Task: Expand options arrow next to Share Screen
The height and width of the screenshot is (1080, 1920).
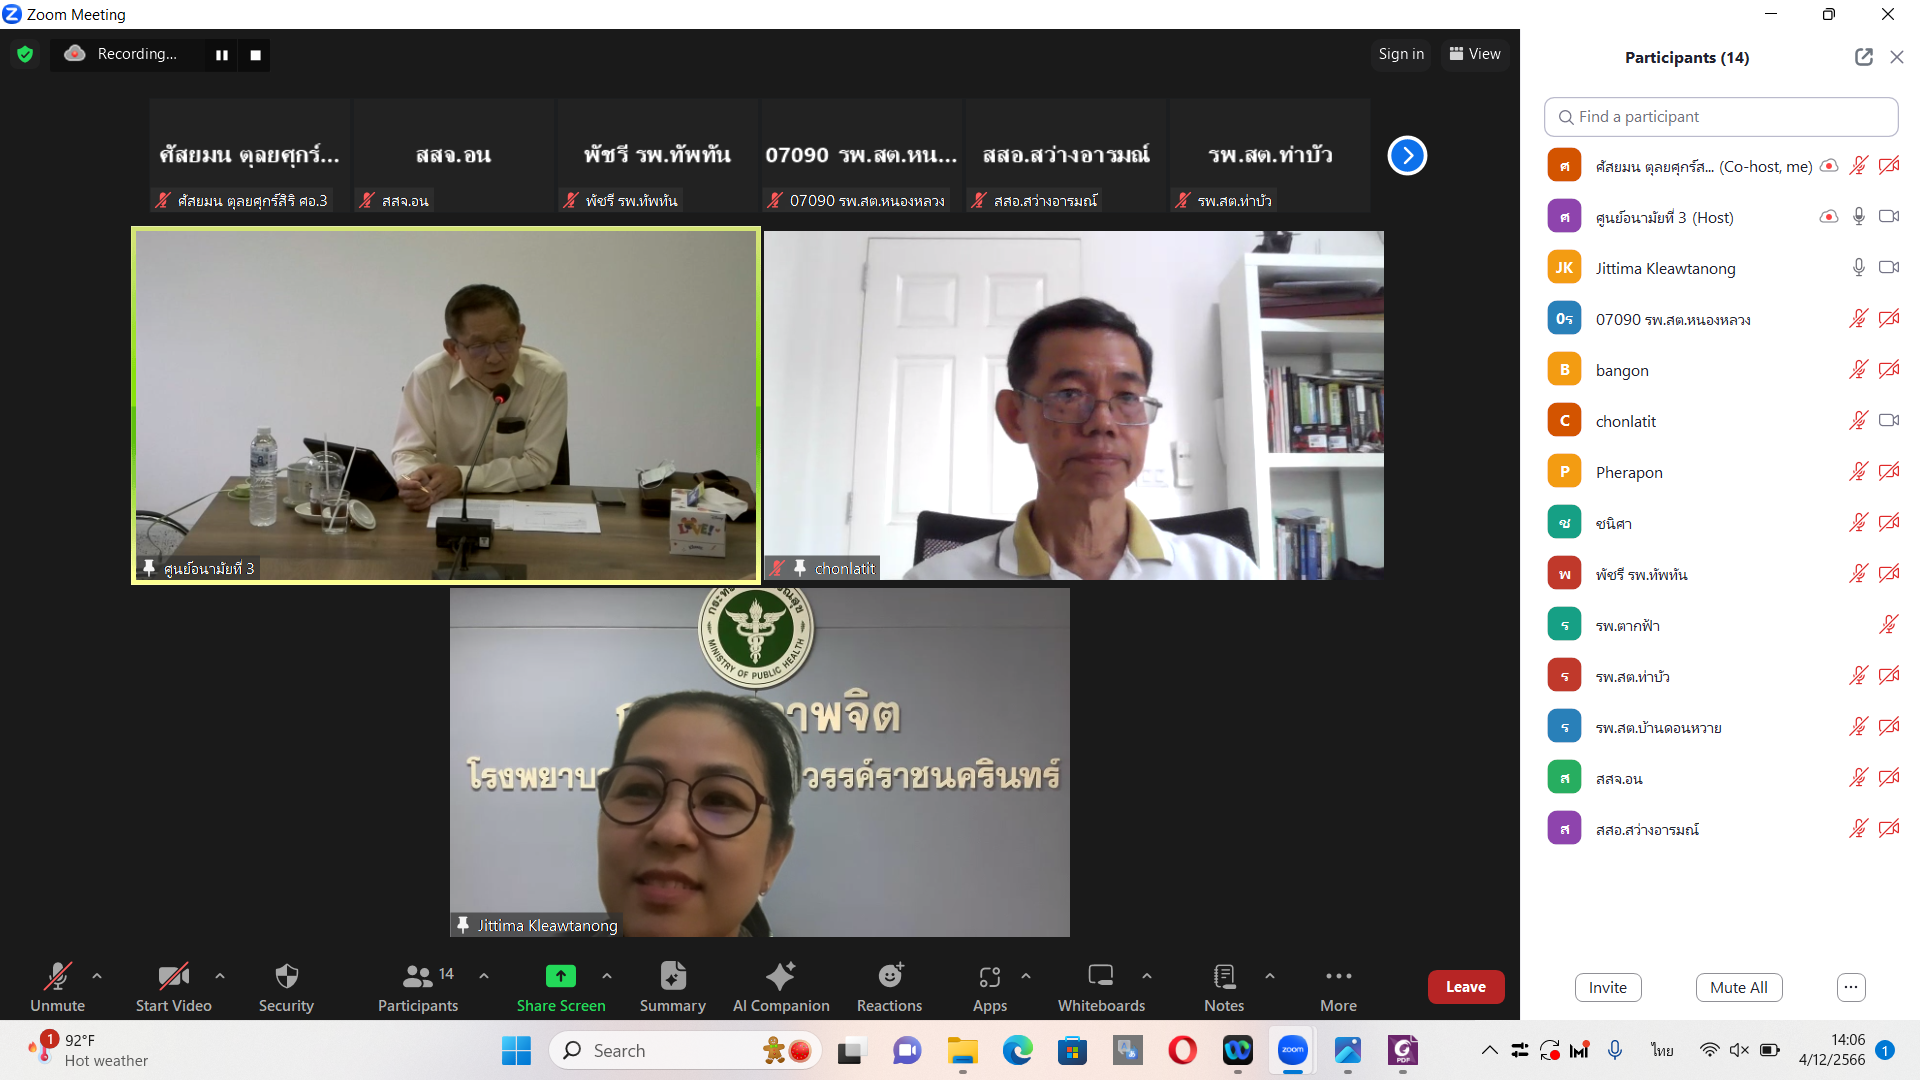Action: tap(607, 976)
